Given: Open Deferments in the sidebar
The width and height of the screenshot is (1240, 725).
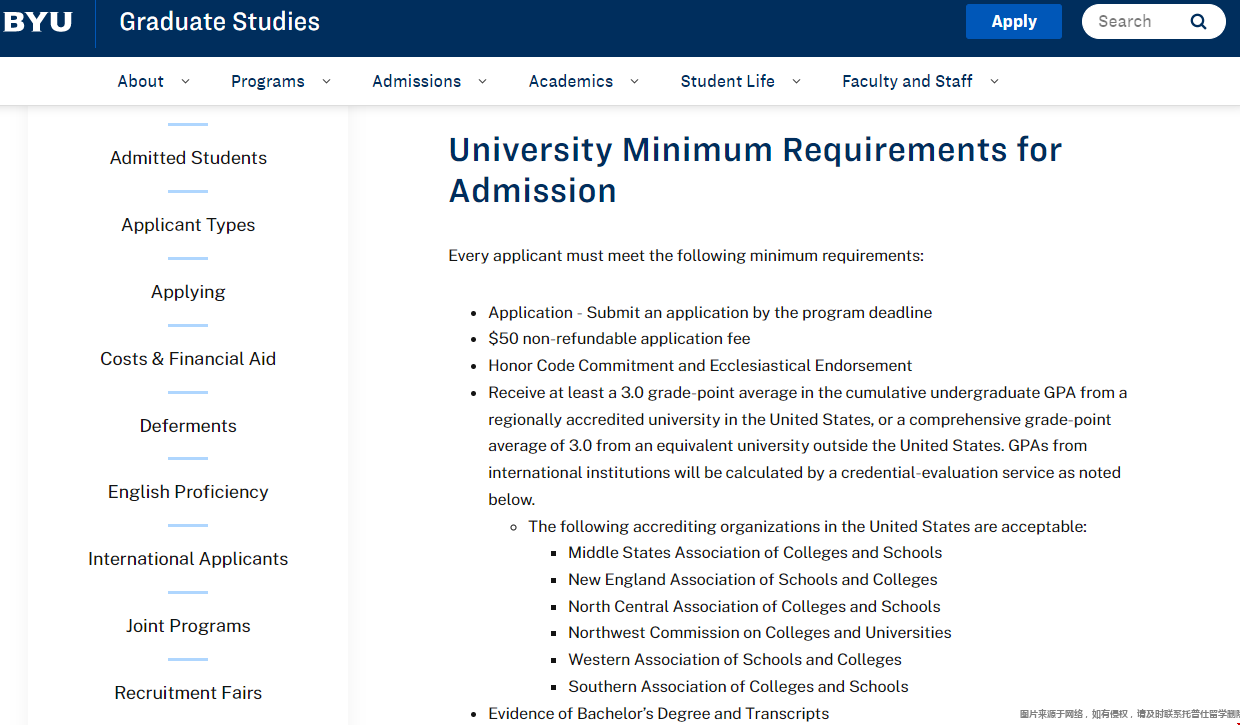Looking at the screenshot, I should pyautogui.click(x=188, y=426).
